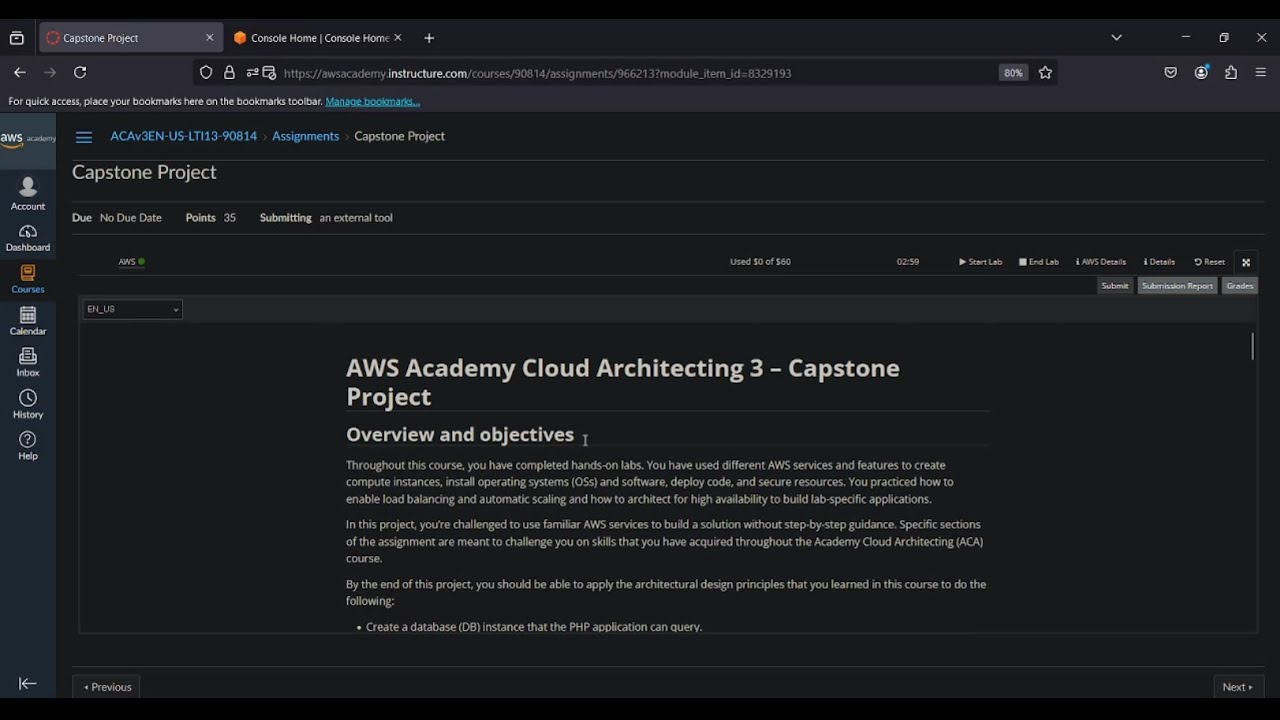Open the ACAv3EN-US-LTI13-90814 breadcrumb link
Viewport: 1280px width, 720px height.
(x=184, y=136)
